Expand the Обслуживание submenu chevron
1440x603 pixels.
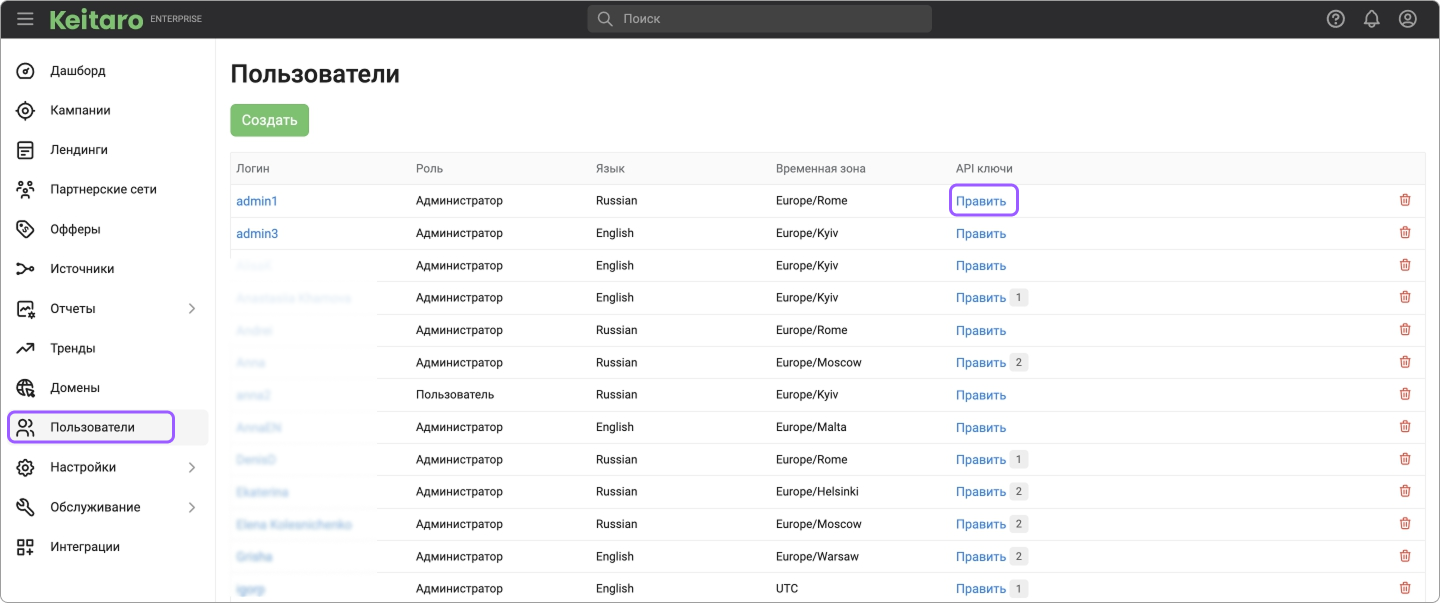pyautogui.click(x=192, y=507)
